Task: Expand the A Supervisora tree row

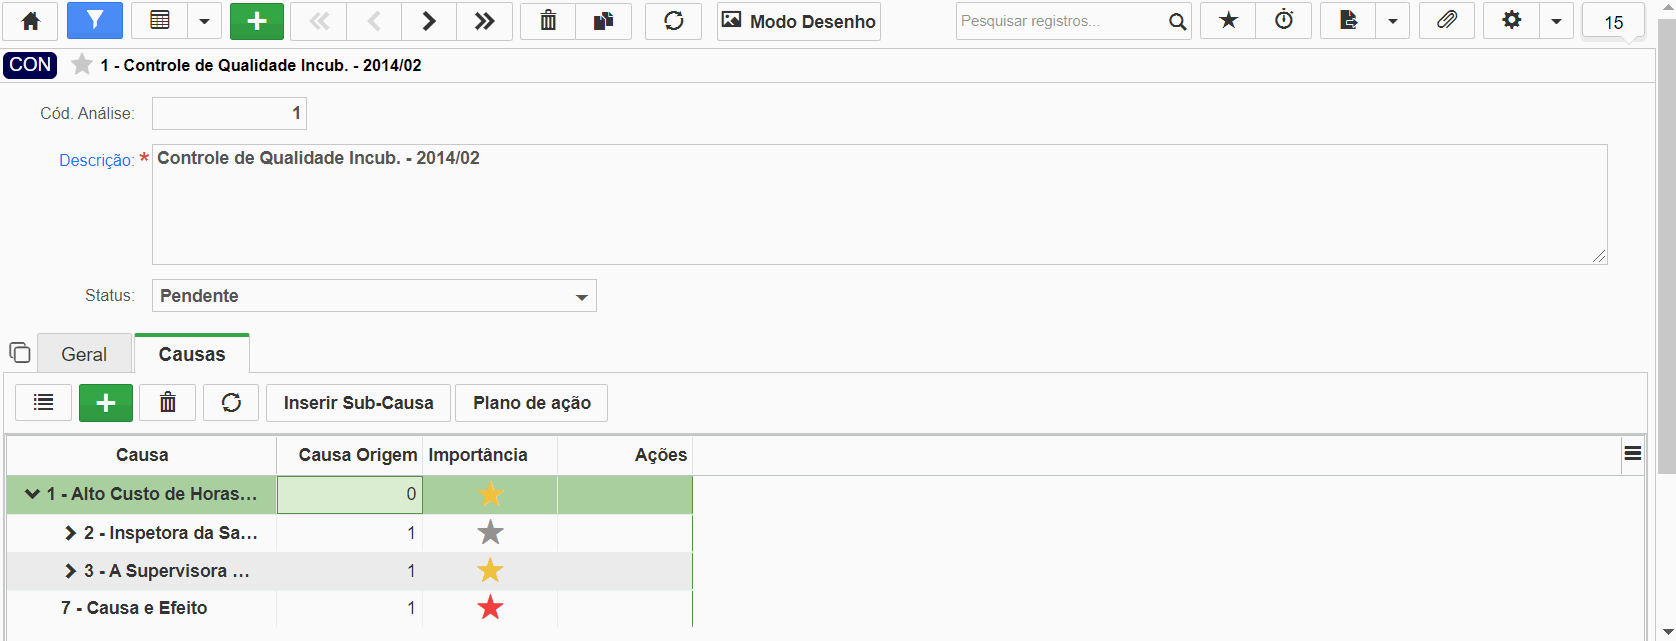Action: (x=70, y=571)
